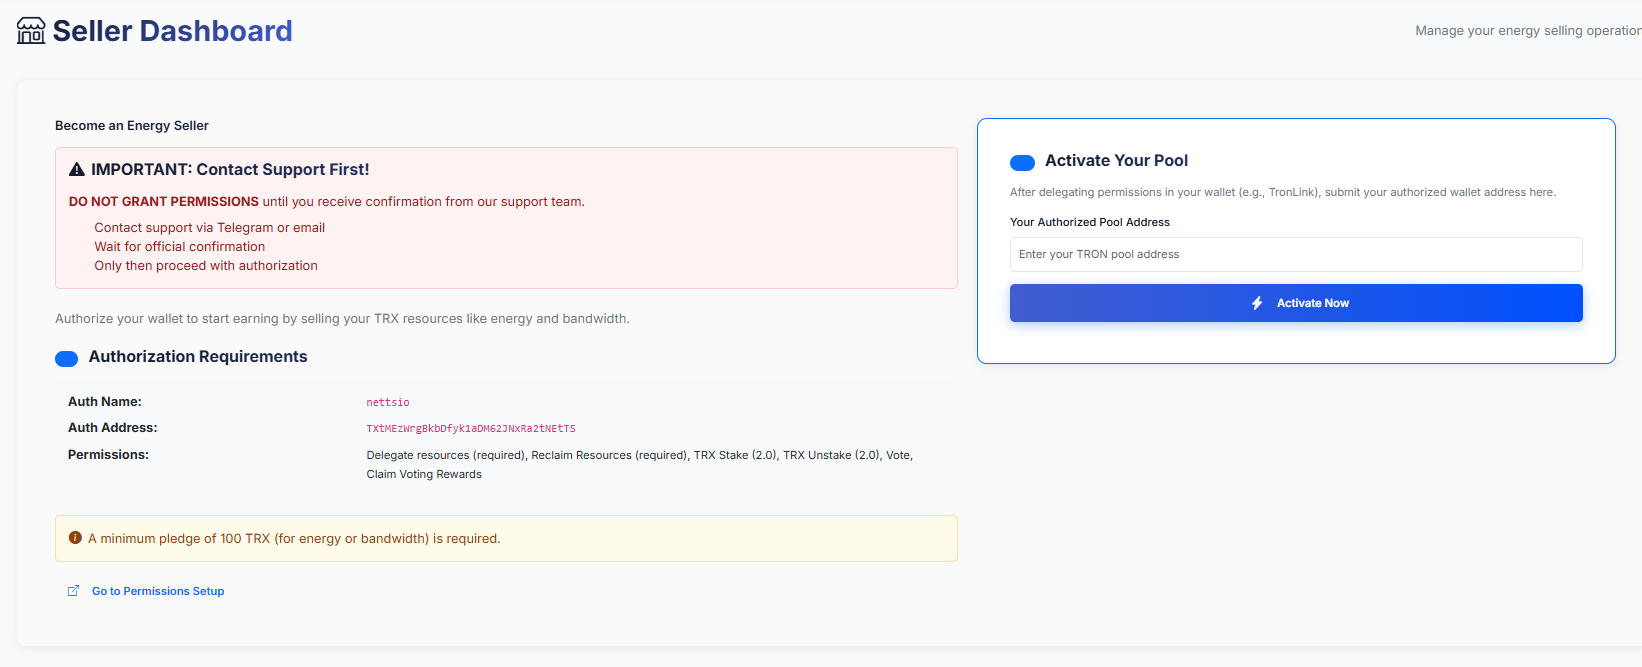Click the Auth Name value nettsio
The height and width of the screenshot is (667, 1642).
pos(388,402)
